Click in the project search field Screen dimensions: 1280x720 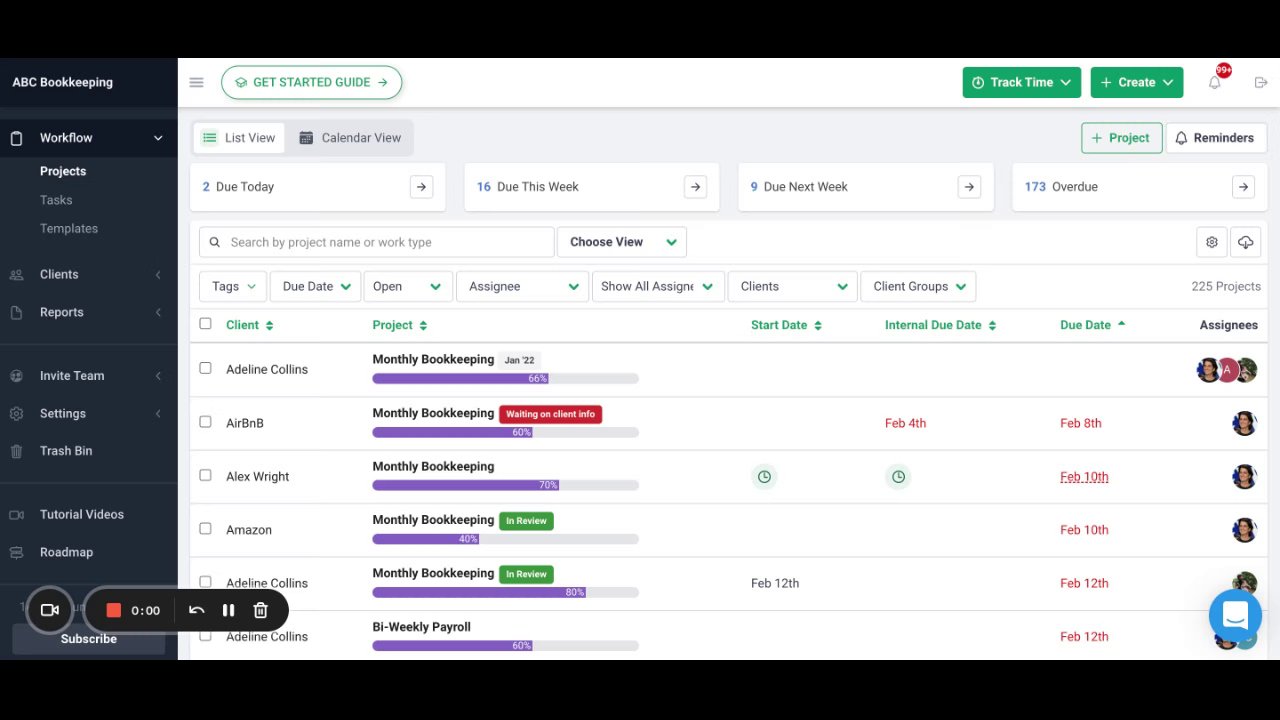377,242
